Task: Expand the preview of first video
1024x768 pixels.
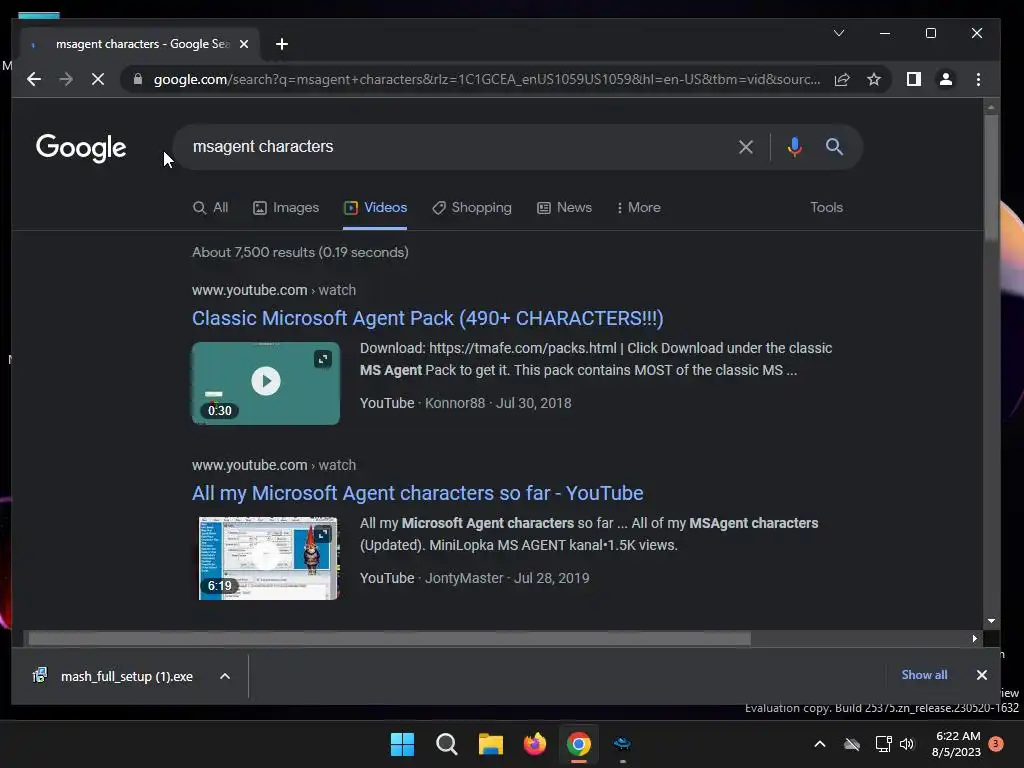Action: (323, 359)
